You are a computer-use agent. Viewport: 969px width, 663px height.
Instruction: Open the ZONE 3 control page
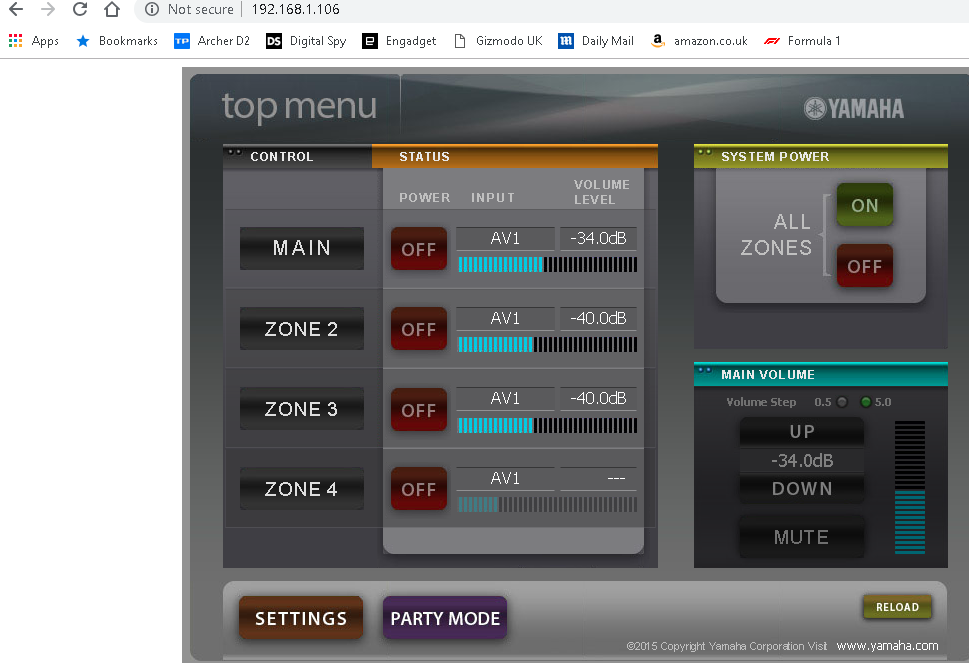301,409
